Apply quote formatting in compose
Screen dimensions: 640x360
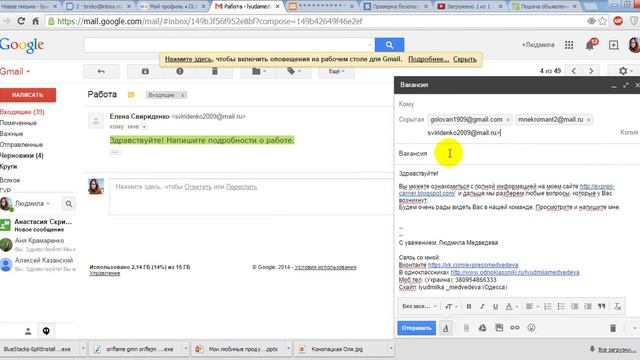click(602, 307)
